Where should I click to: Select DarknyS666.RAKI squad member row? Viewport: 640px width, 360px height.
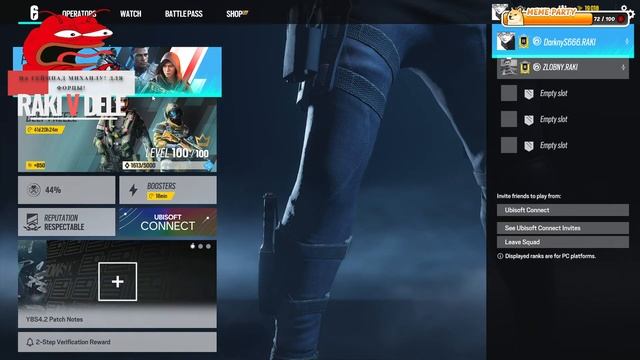[563, 42]
